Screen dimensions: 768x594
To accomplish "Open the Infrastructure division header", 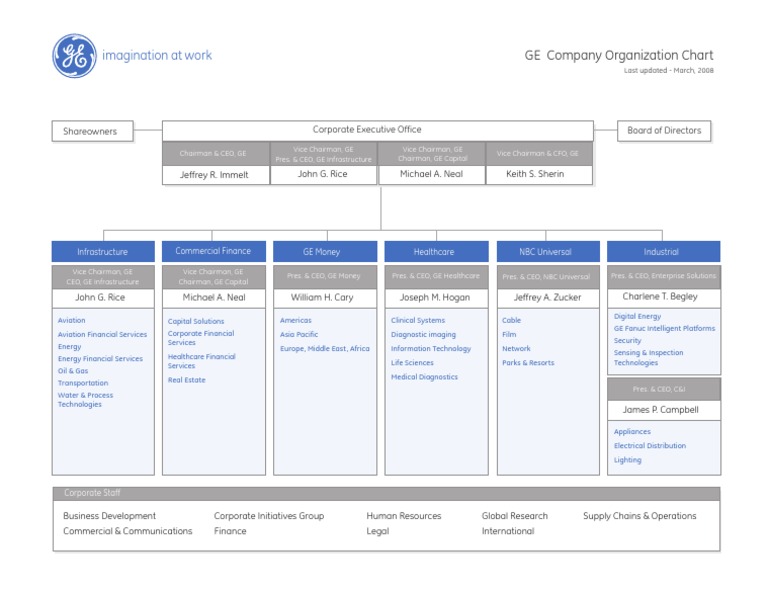I will 103,252.
